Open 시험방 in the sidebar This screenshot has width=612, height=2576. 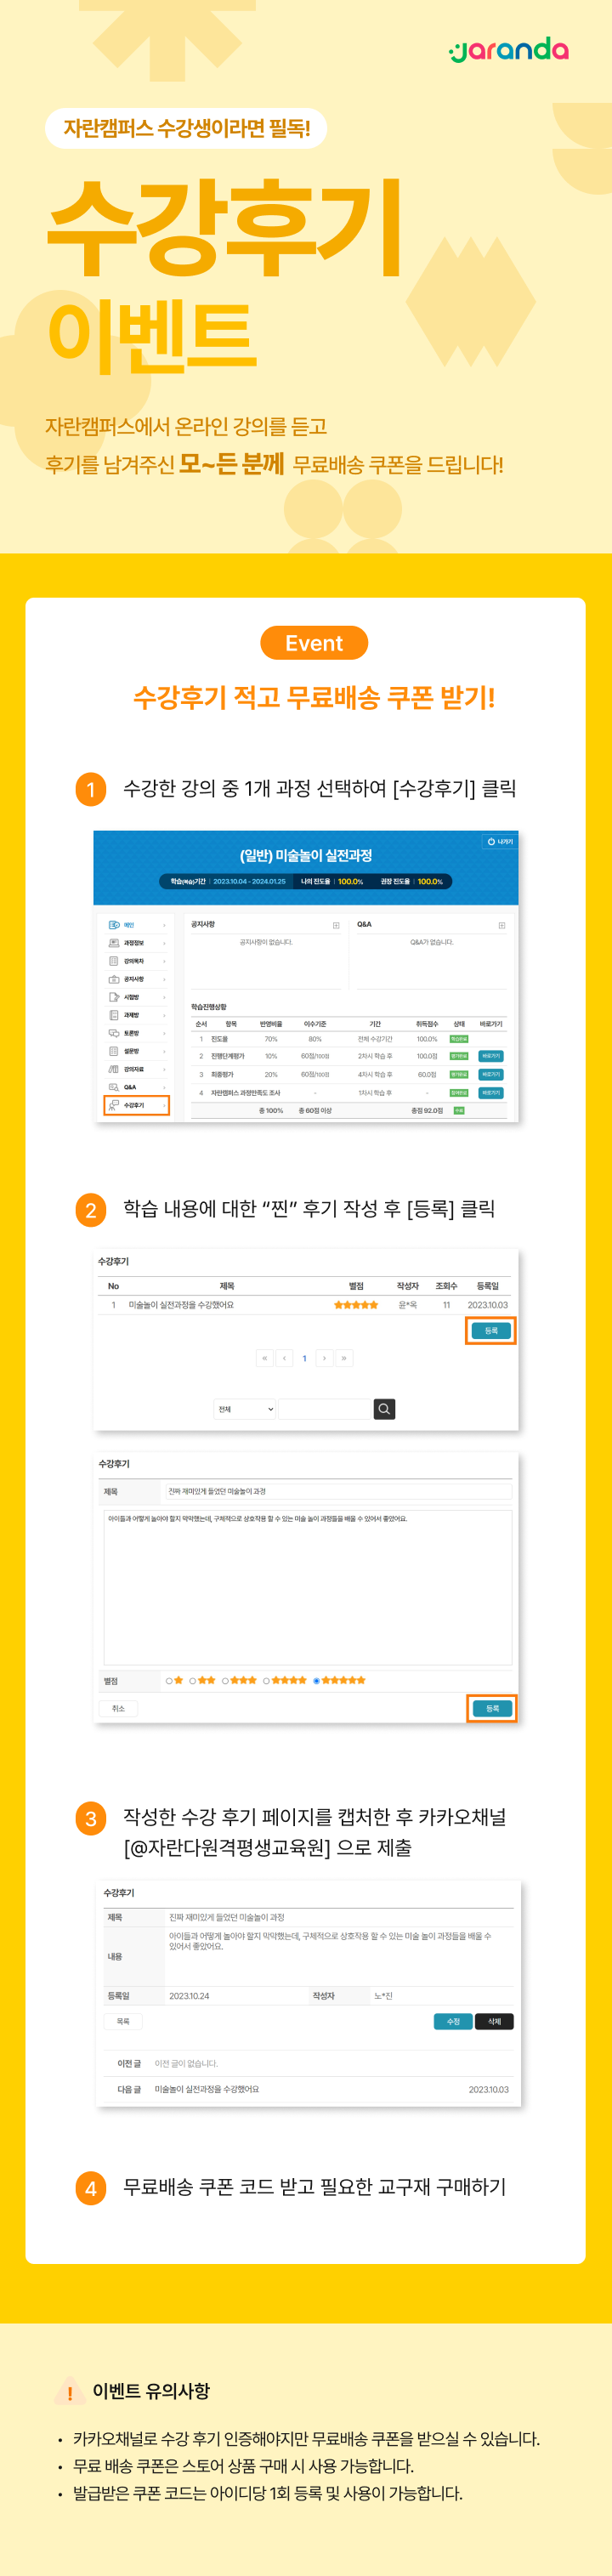coord(136,997)
